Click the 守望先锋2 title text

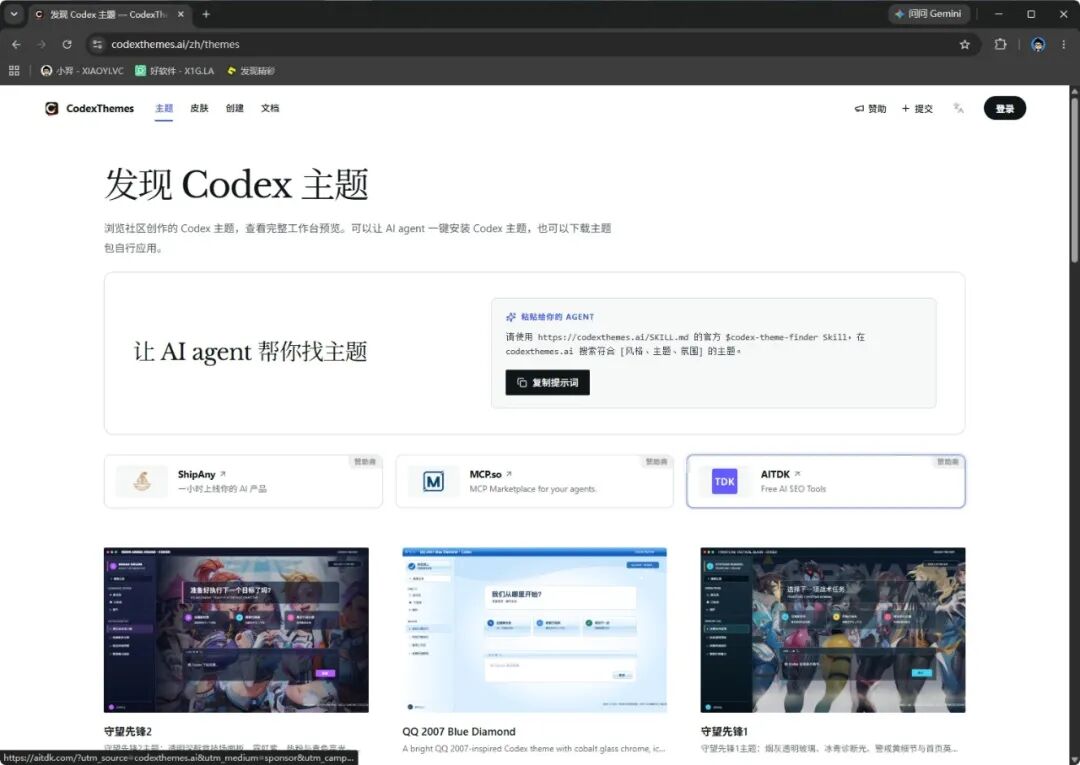(x=128, y=731)
